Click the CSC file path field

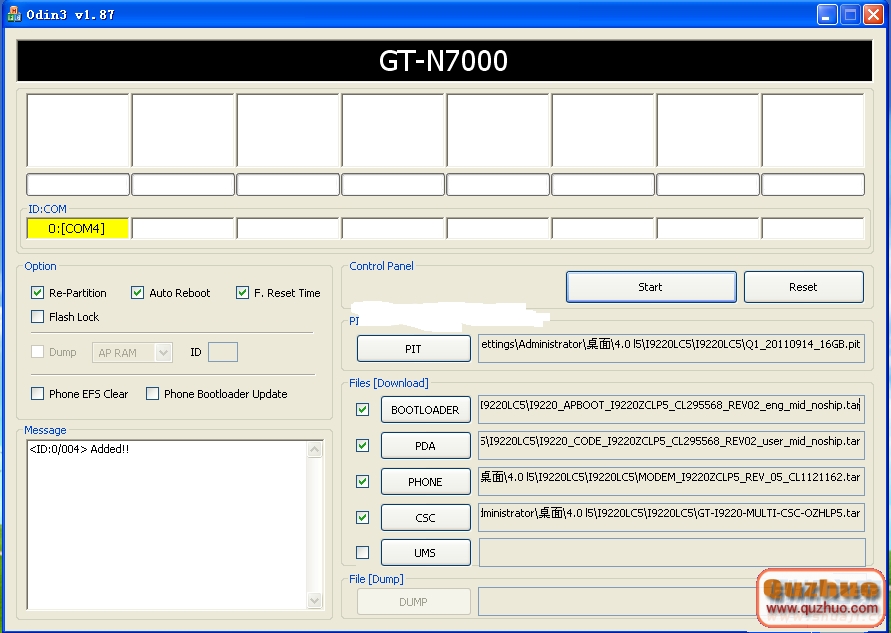[x=671, y=517]
